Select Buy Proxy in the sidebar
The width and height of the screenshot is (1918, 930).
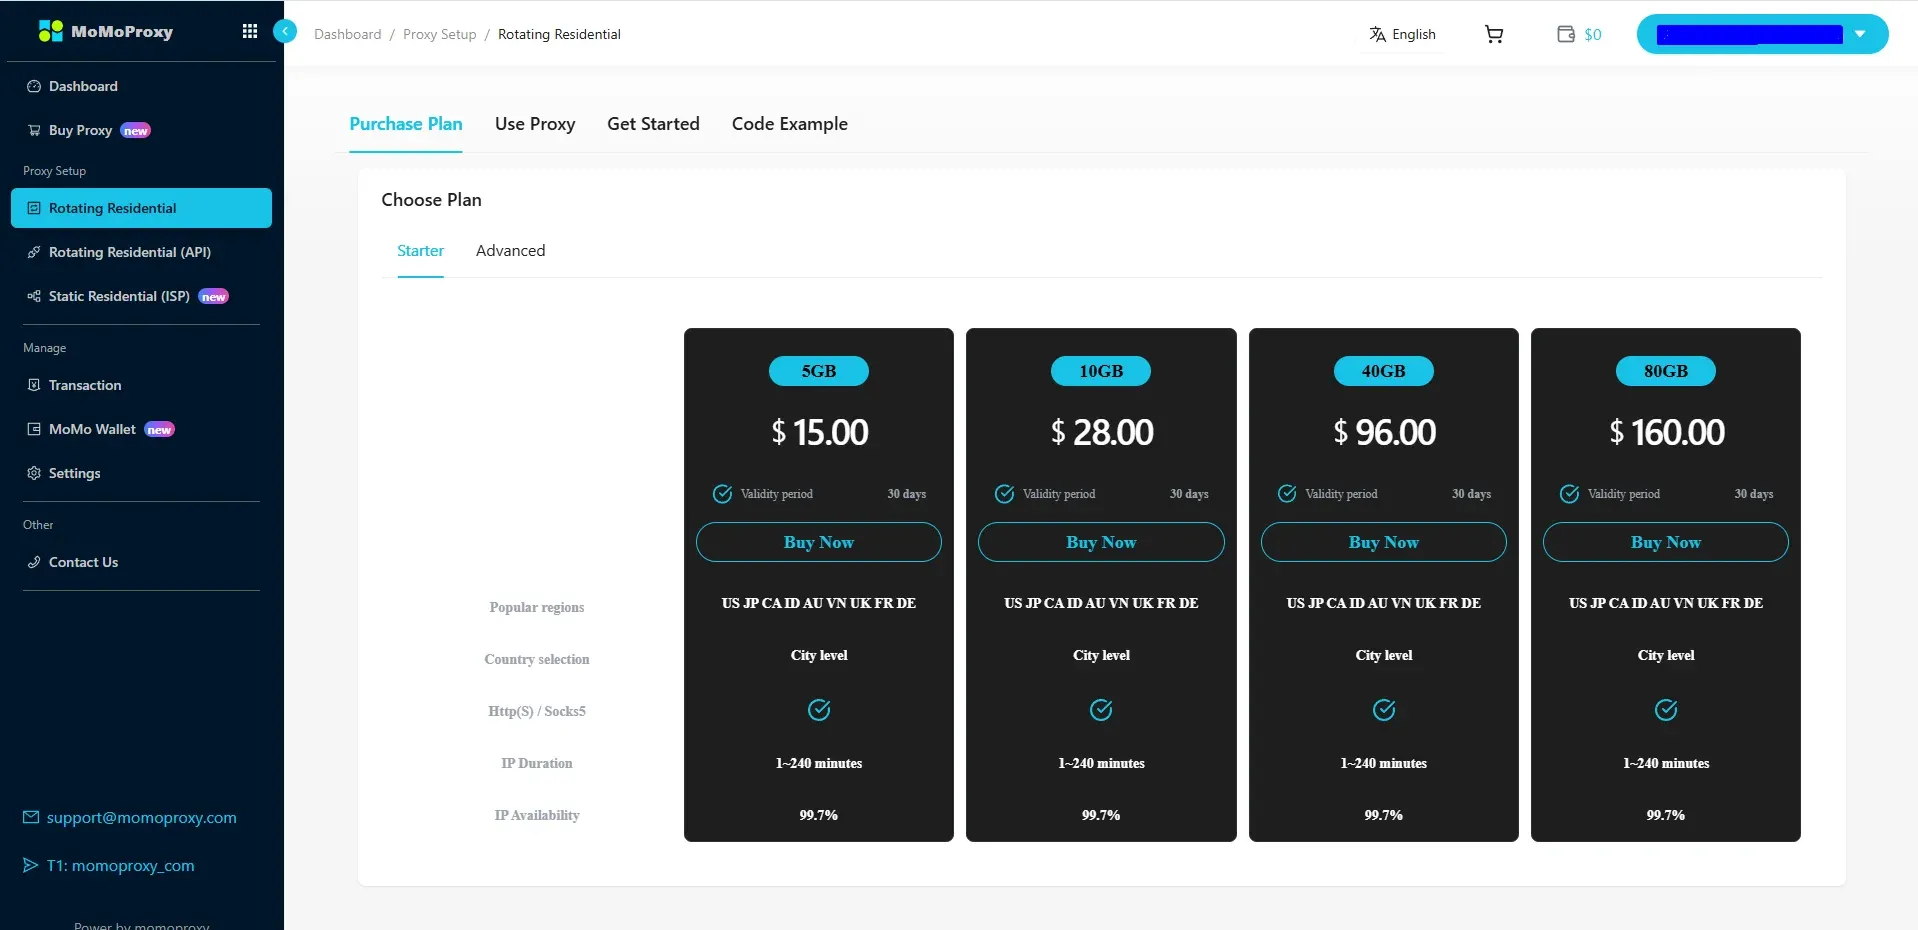(80, 130)
